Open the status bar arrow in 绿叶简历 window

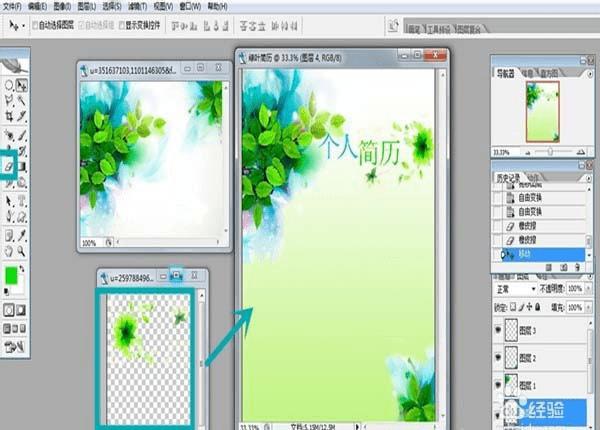coord(357,426)
